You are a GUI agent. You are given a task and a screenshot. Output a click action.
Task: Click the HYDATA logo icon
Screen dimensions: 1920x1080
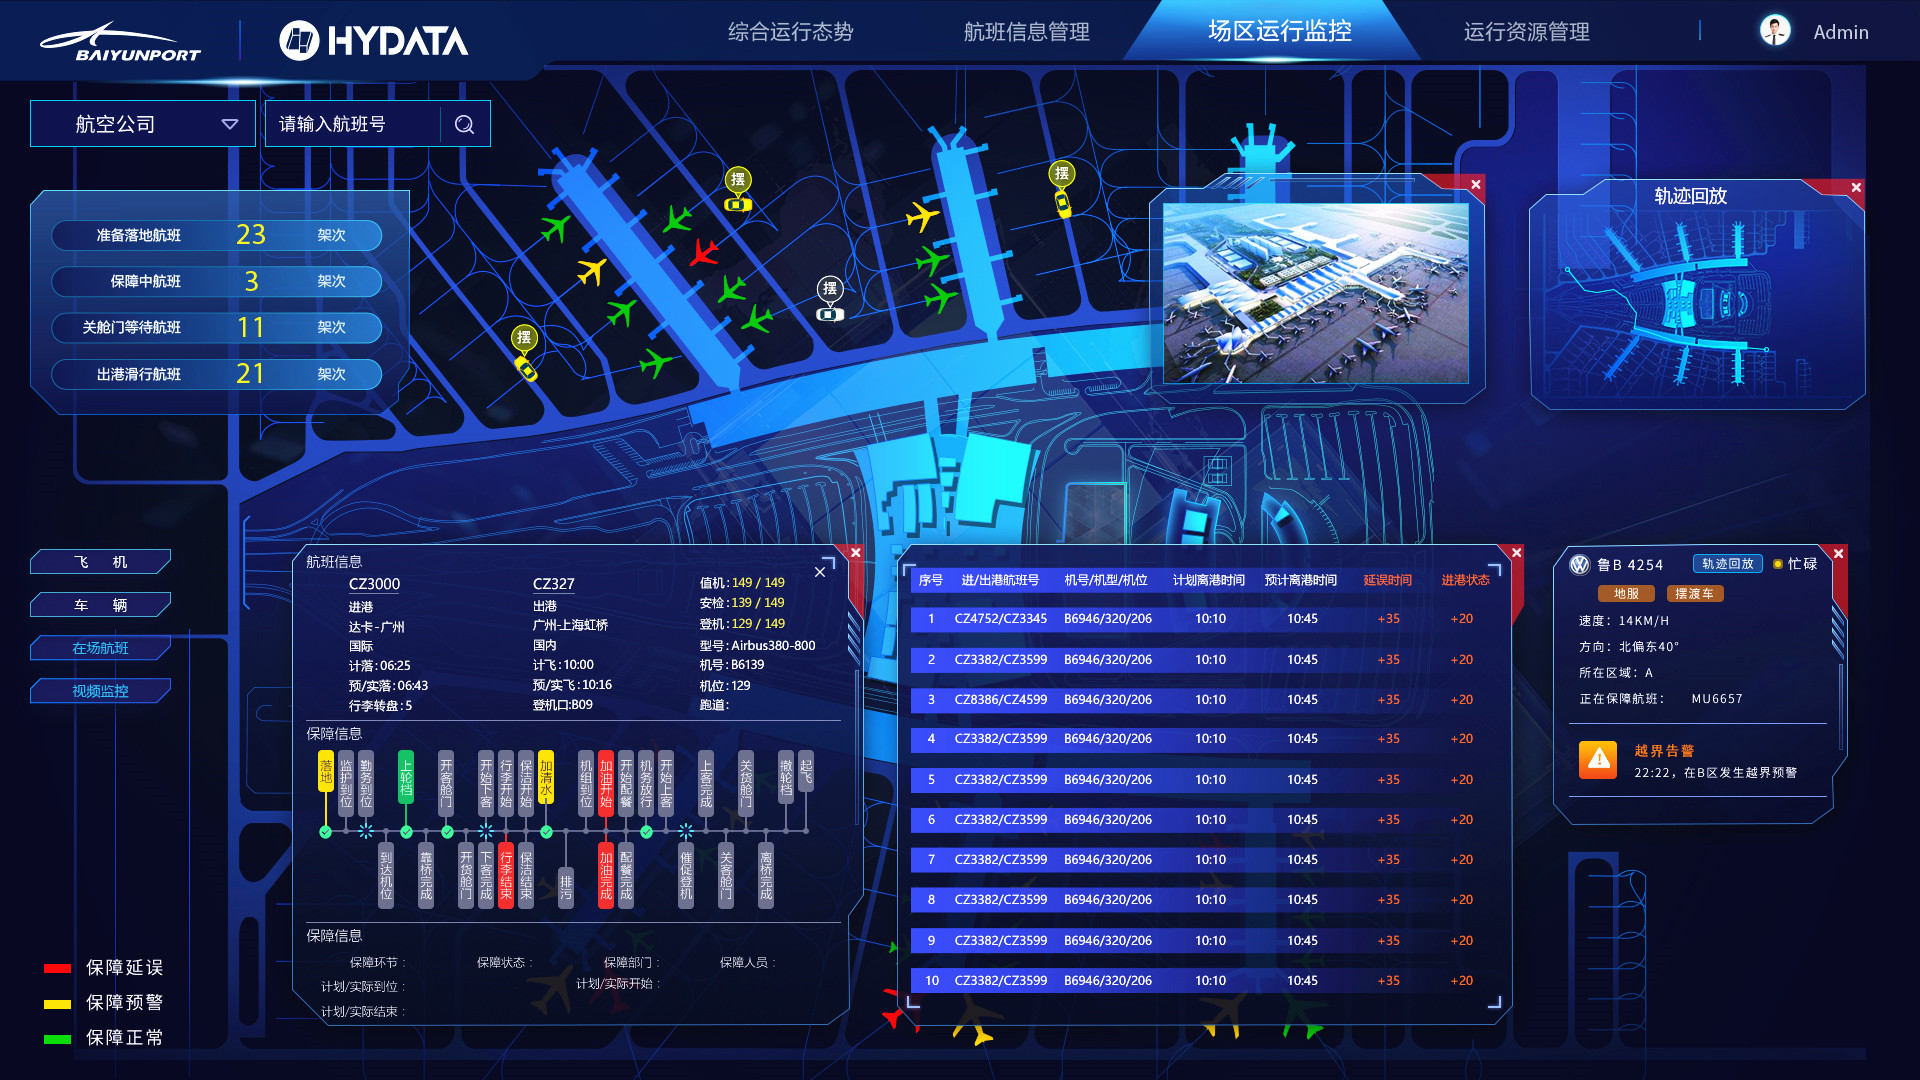298,41
